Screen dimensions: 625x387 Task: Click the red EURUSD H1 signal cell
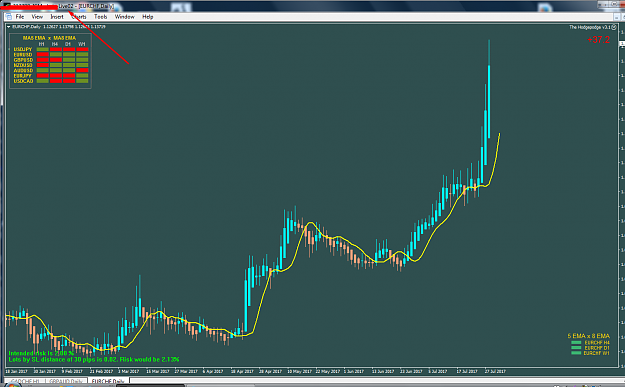click(x=43, y=55)
